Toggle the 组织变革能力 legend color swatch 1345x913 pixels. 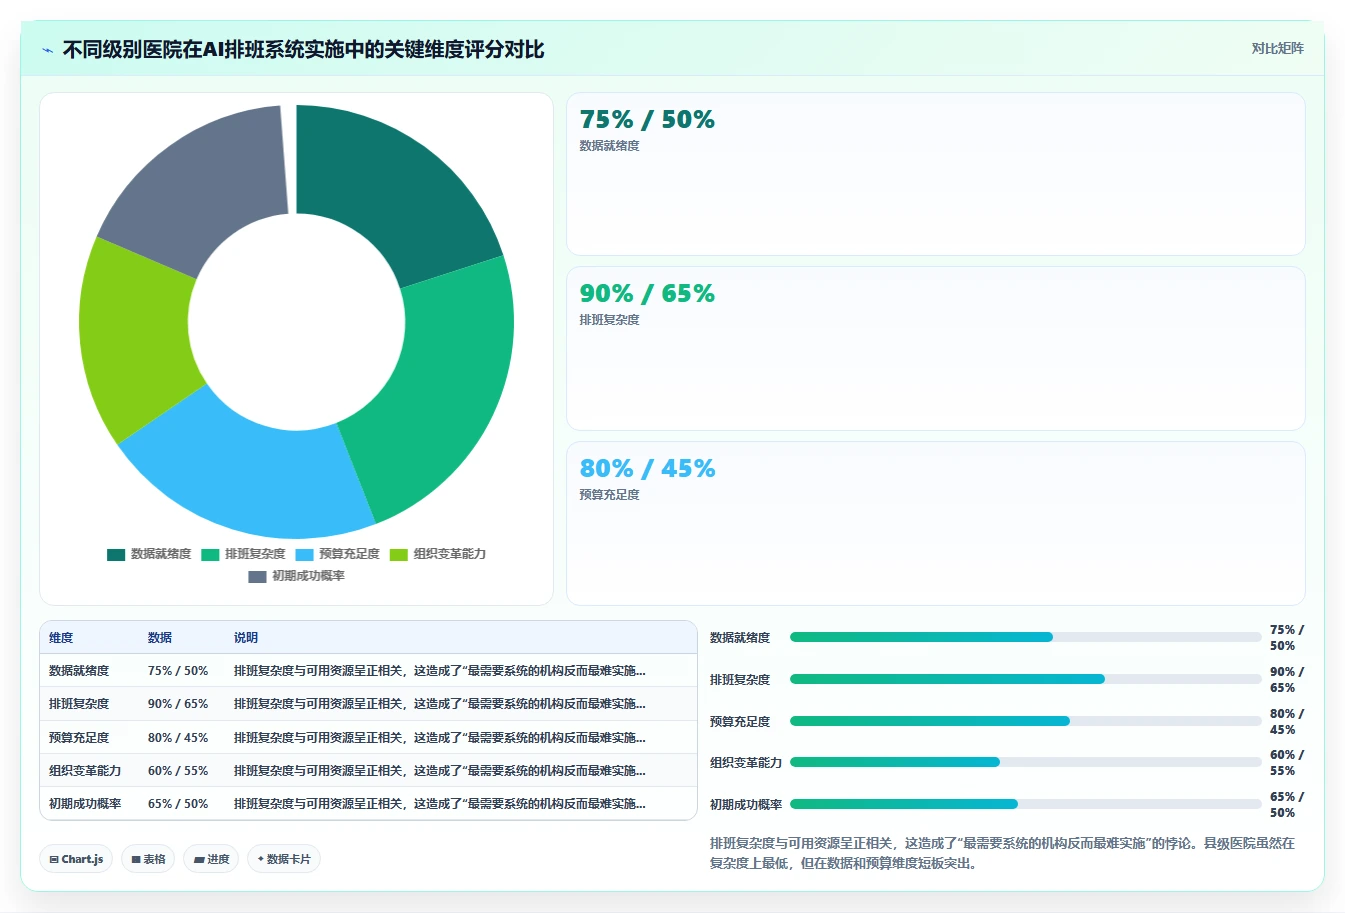point(399,554)
